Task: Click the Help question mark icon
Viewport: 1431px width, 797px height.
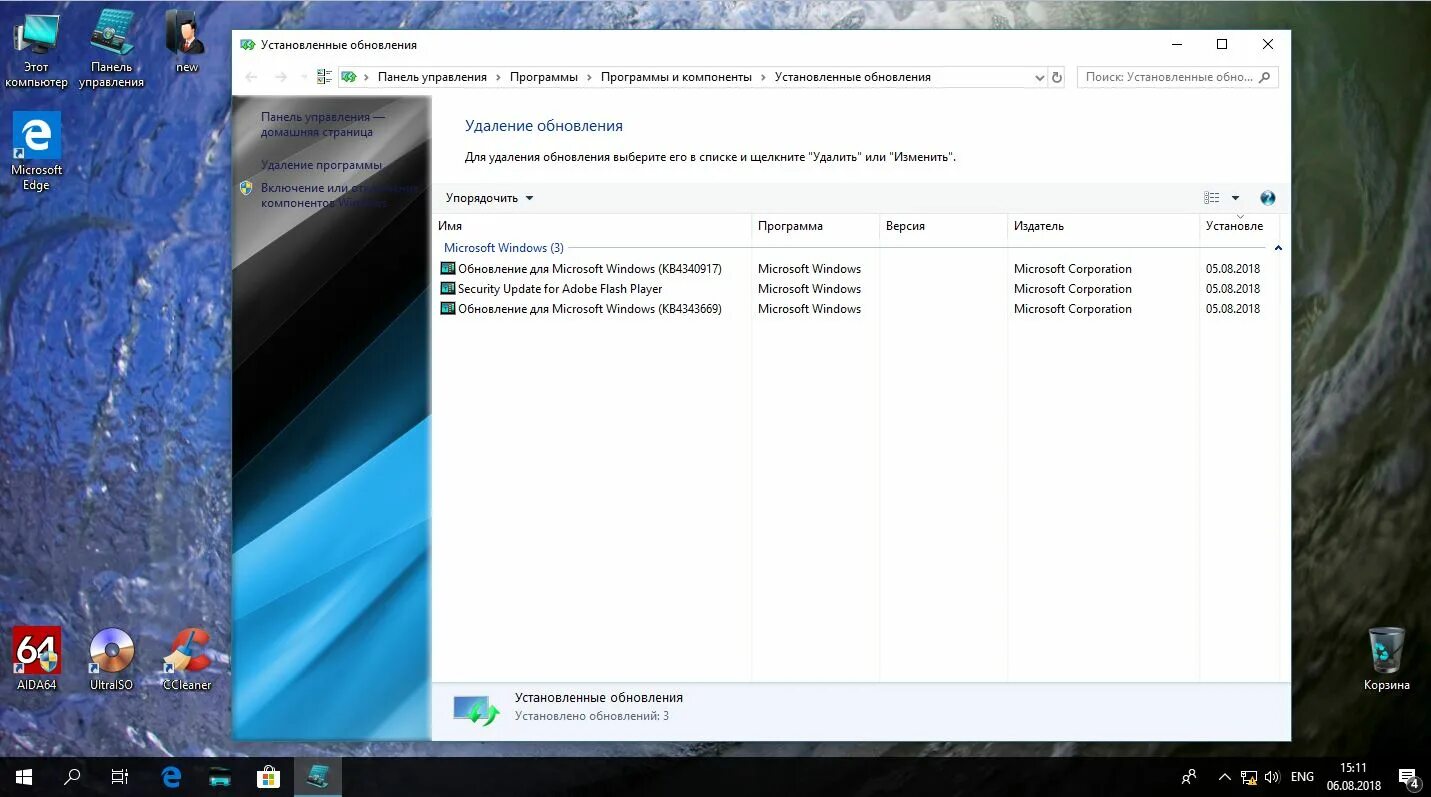Action: click(1268, 198)
